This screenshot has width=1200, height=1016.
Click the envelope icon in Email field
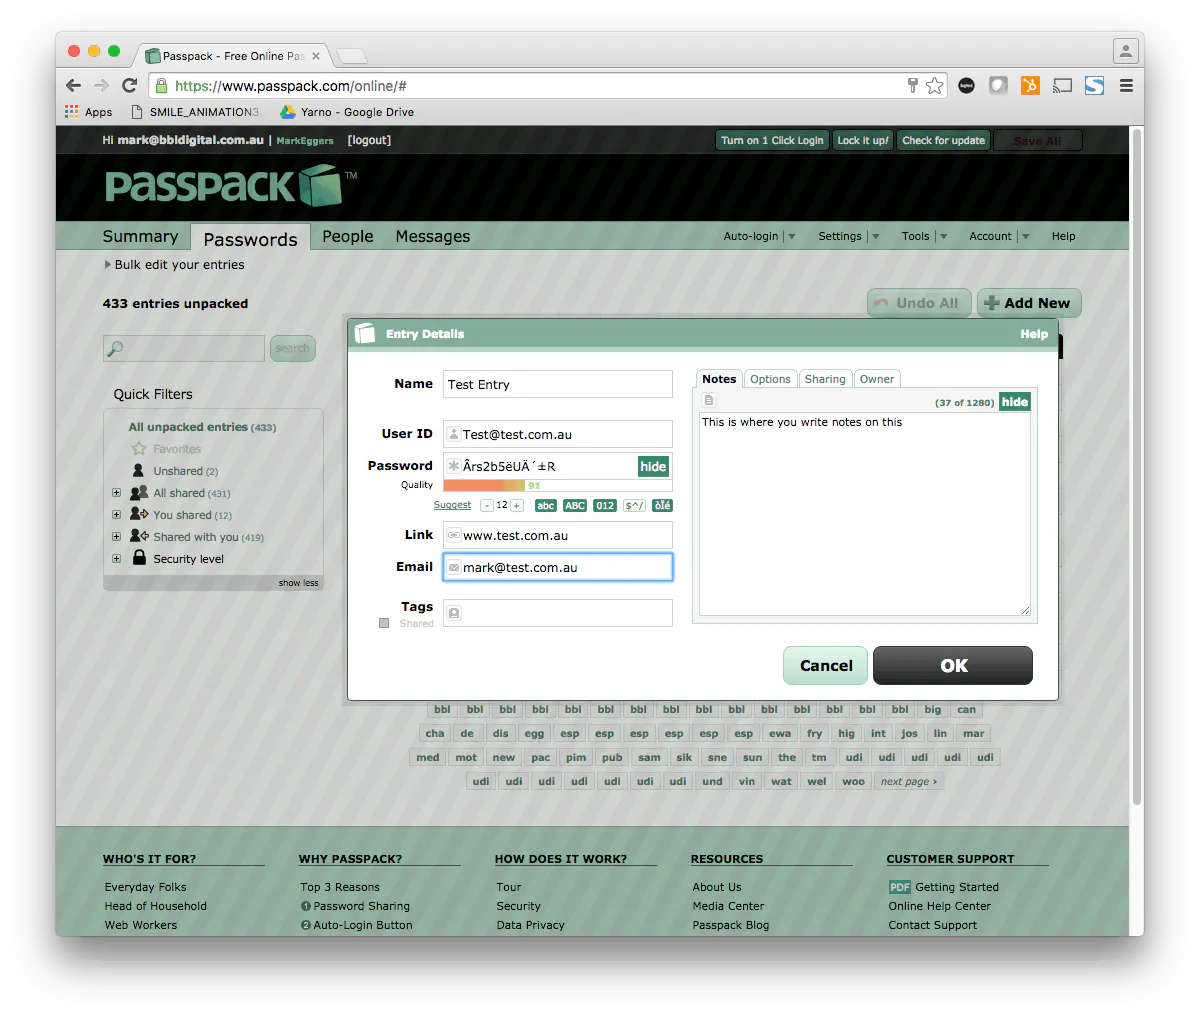click(x=453, y=567)
